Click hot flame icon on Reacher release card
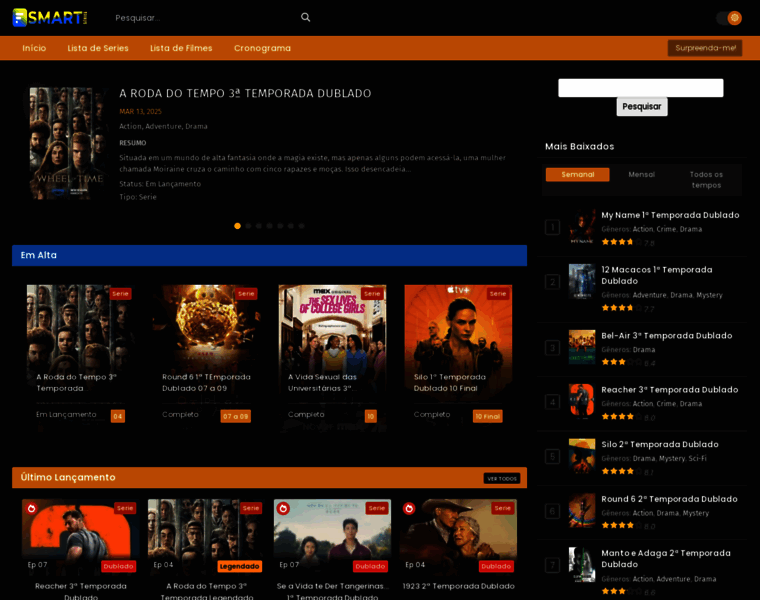The height and width of the screenshot is (600, 760). coord(32,508)
